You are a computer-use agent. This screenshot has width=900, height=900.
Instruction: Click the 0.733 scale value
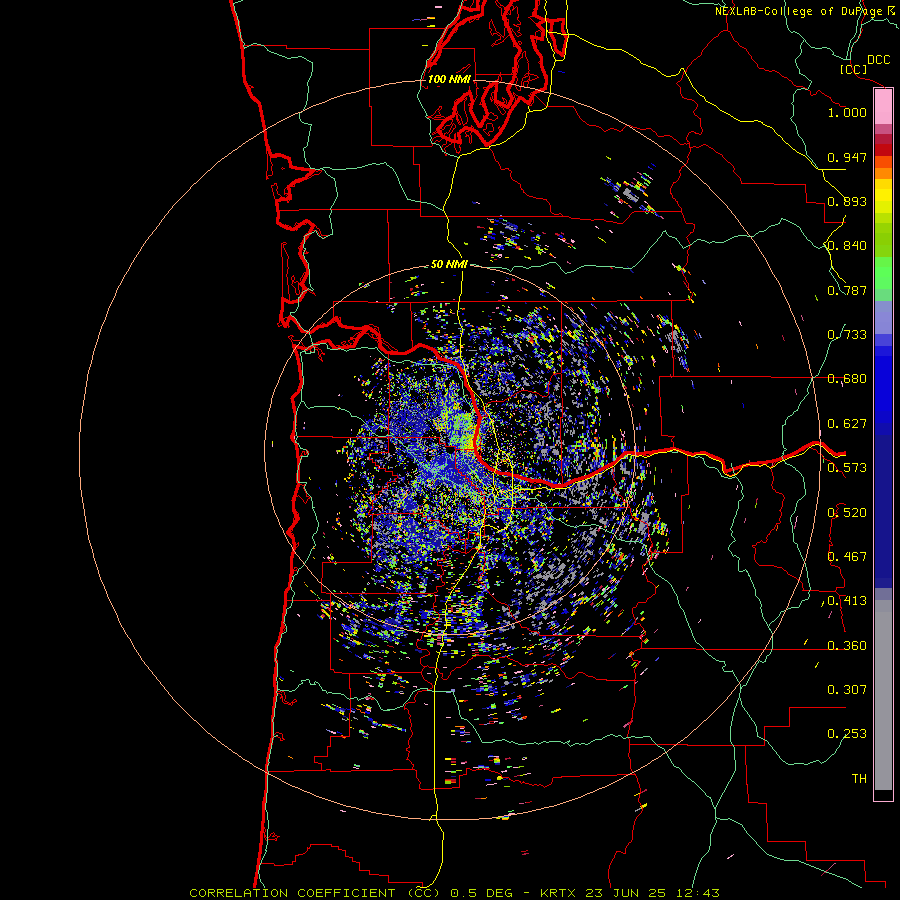[x=847, y=335]
